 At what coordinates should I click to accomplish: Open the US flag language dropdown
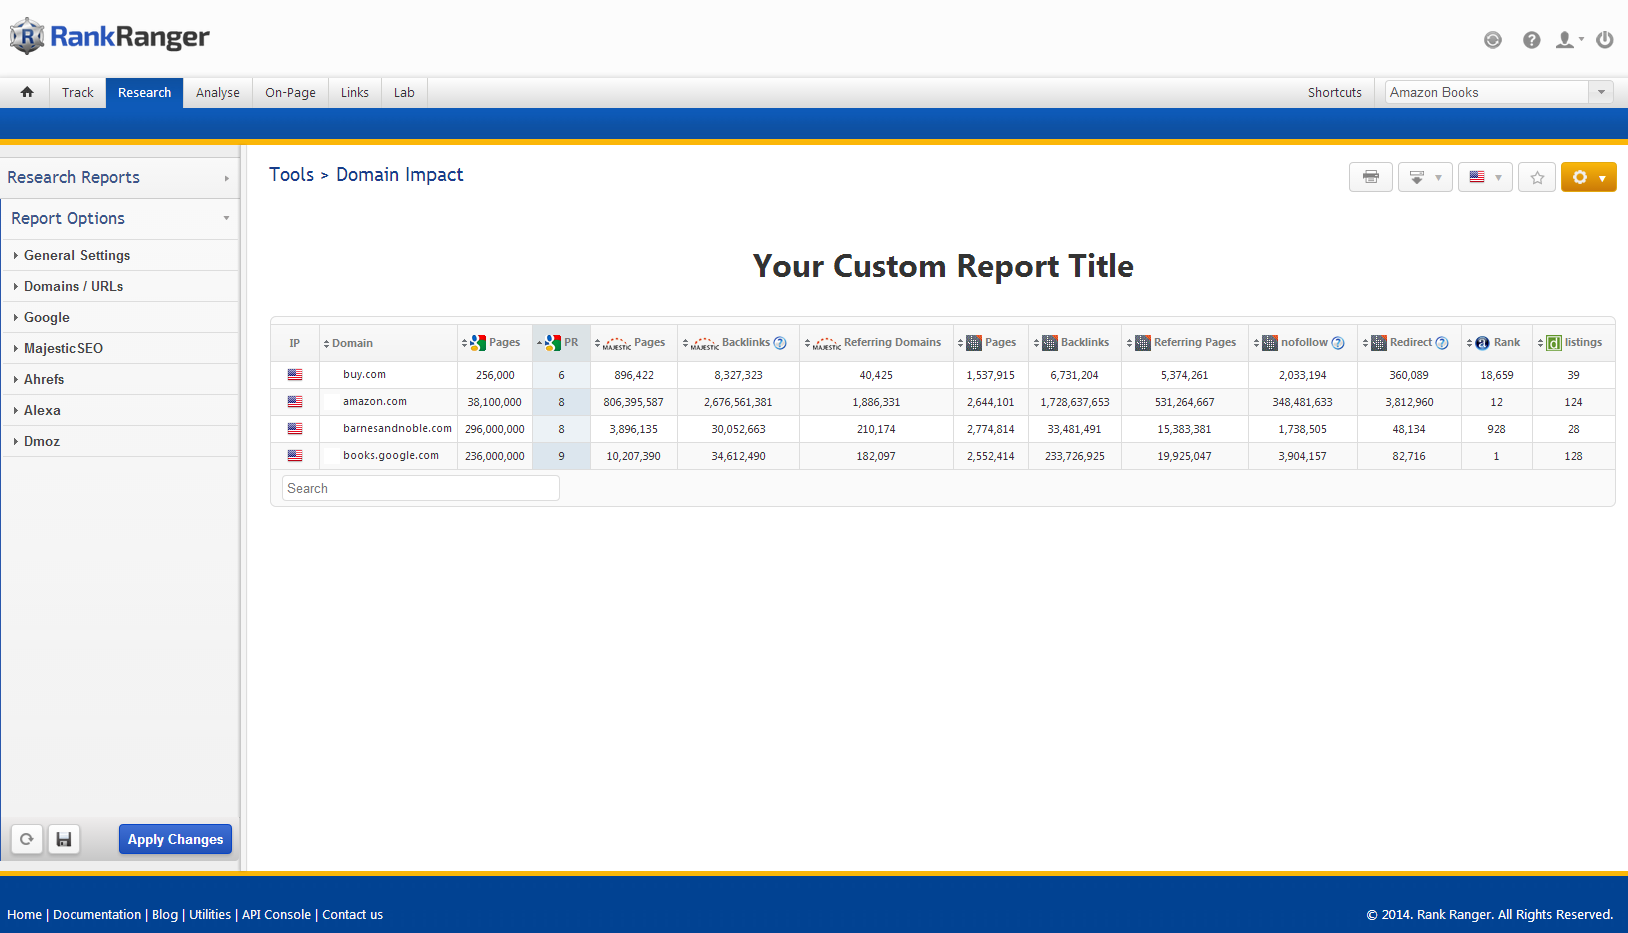(x=1484, y=177)
